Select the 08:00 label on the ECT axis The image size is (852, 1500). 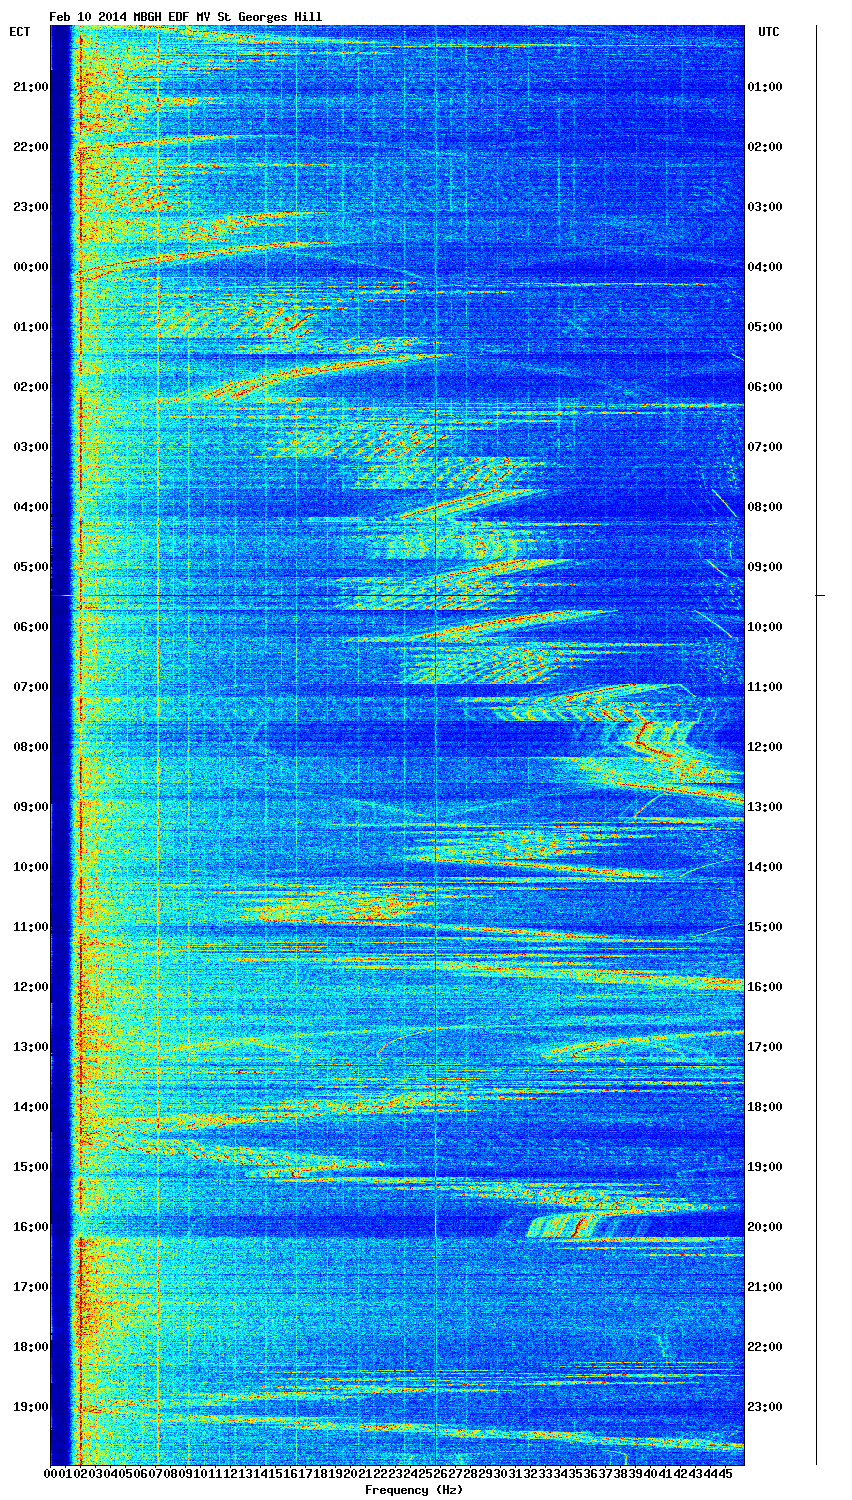pos(31,747)
